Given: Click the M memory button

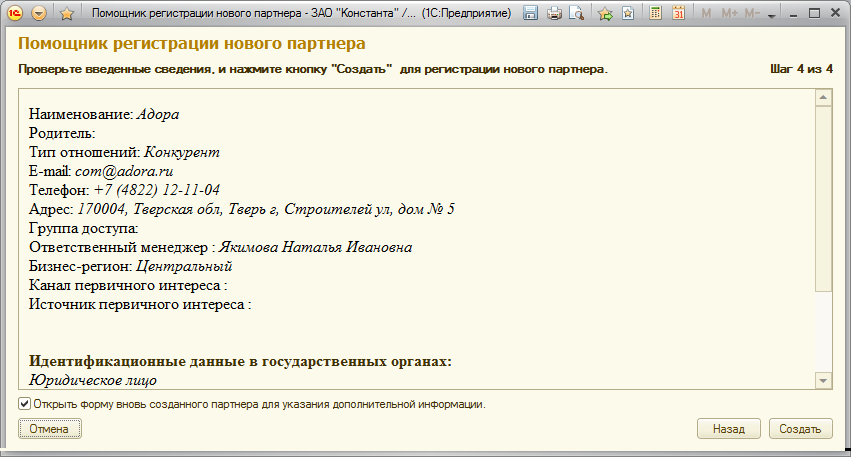Looking at the screenshot, I should pyautogui.click(x=706, y=13).
